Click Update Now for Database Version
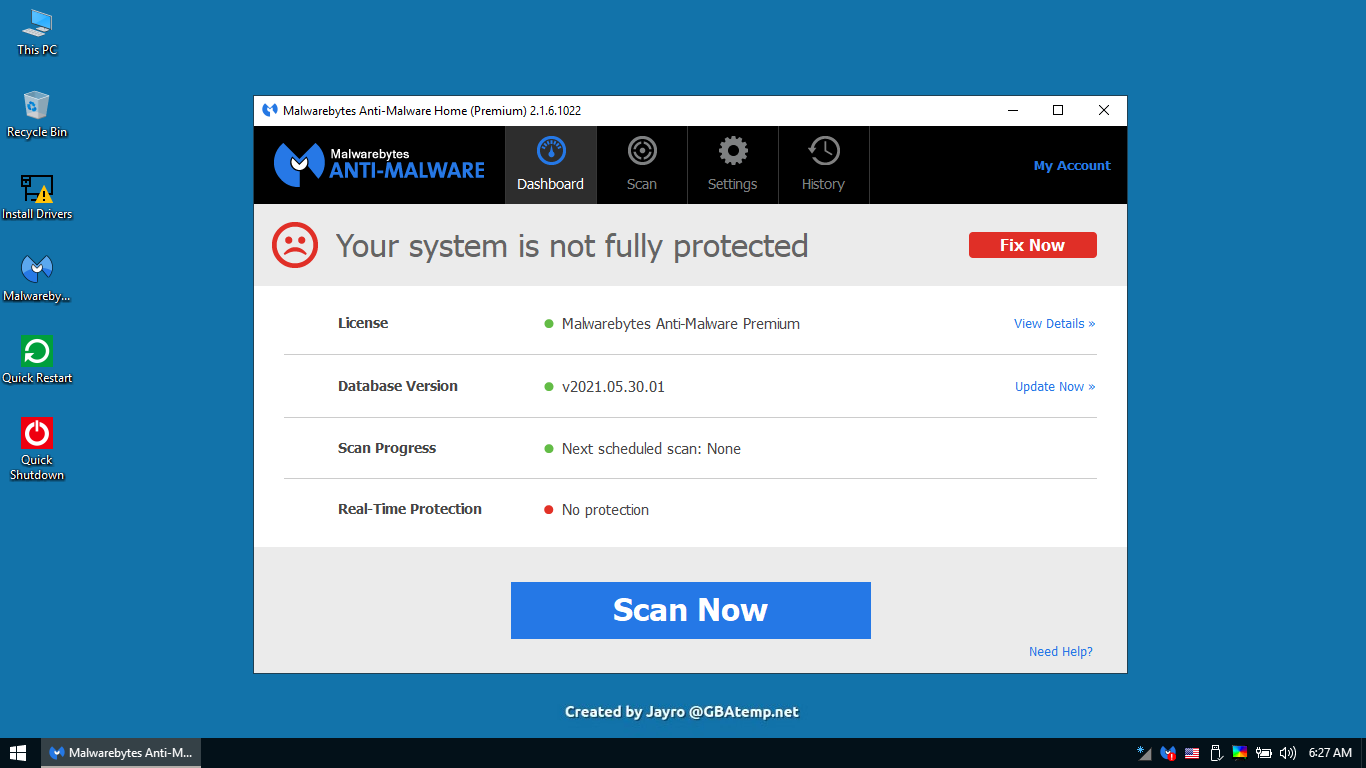Screen dimensions: 1366x768 click(1055, 387)
